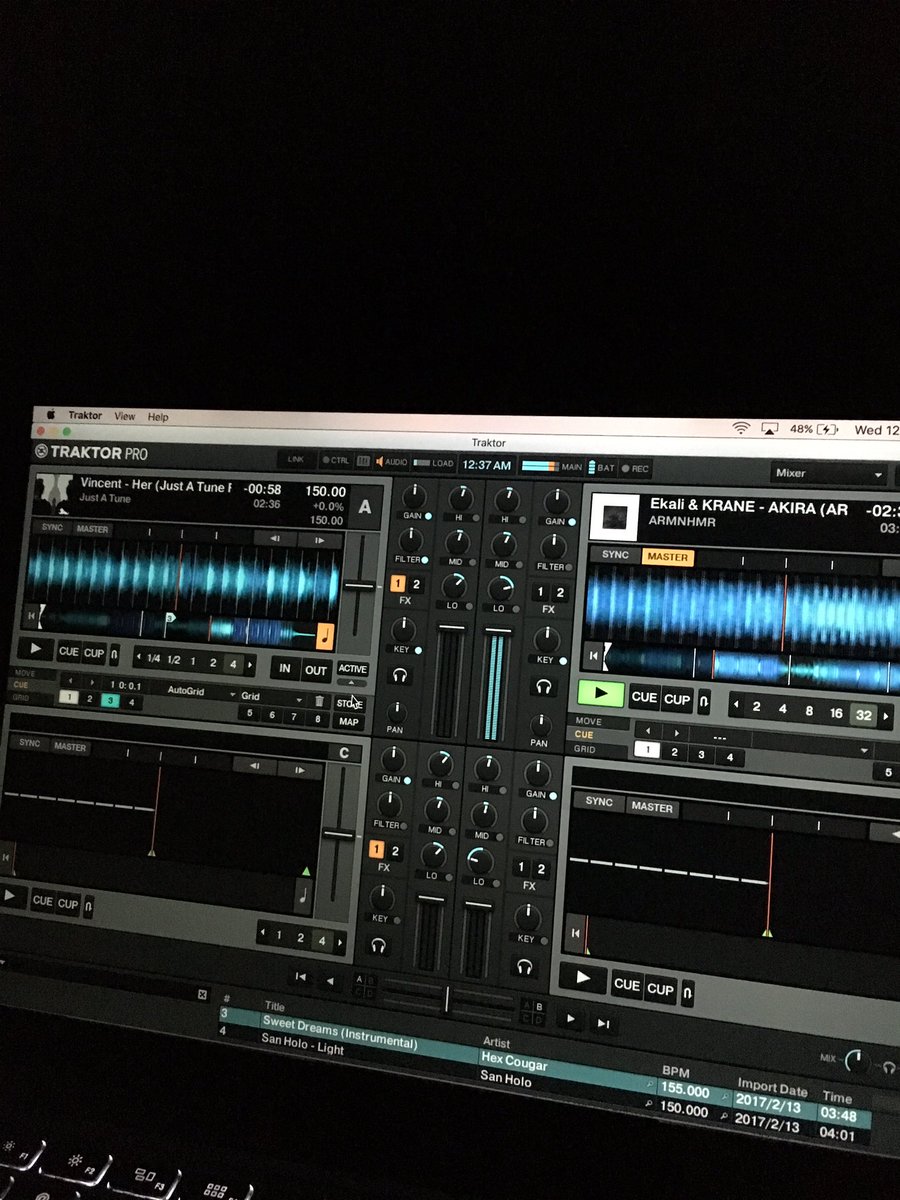Click battery status in macOS menu bar

click(x=813, y=429)
